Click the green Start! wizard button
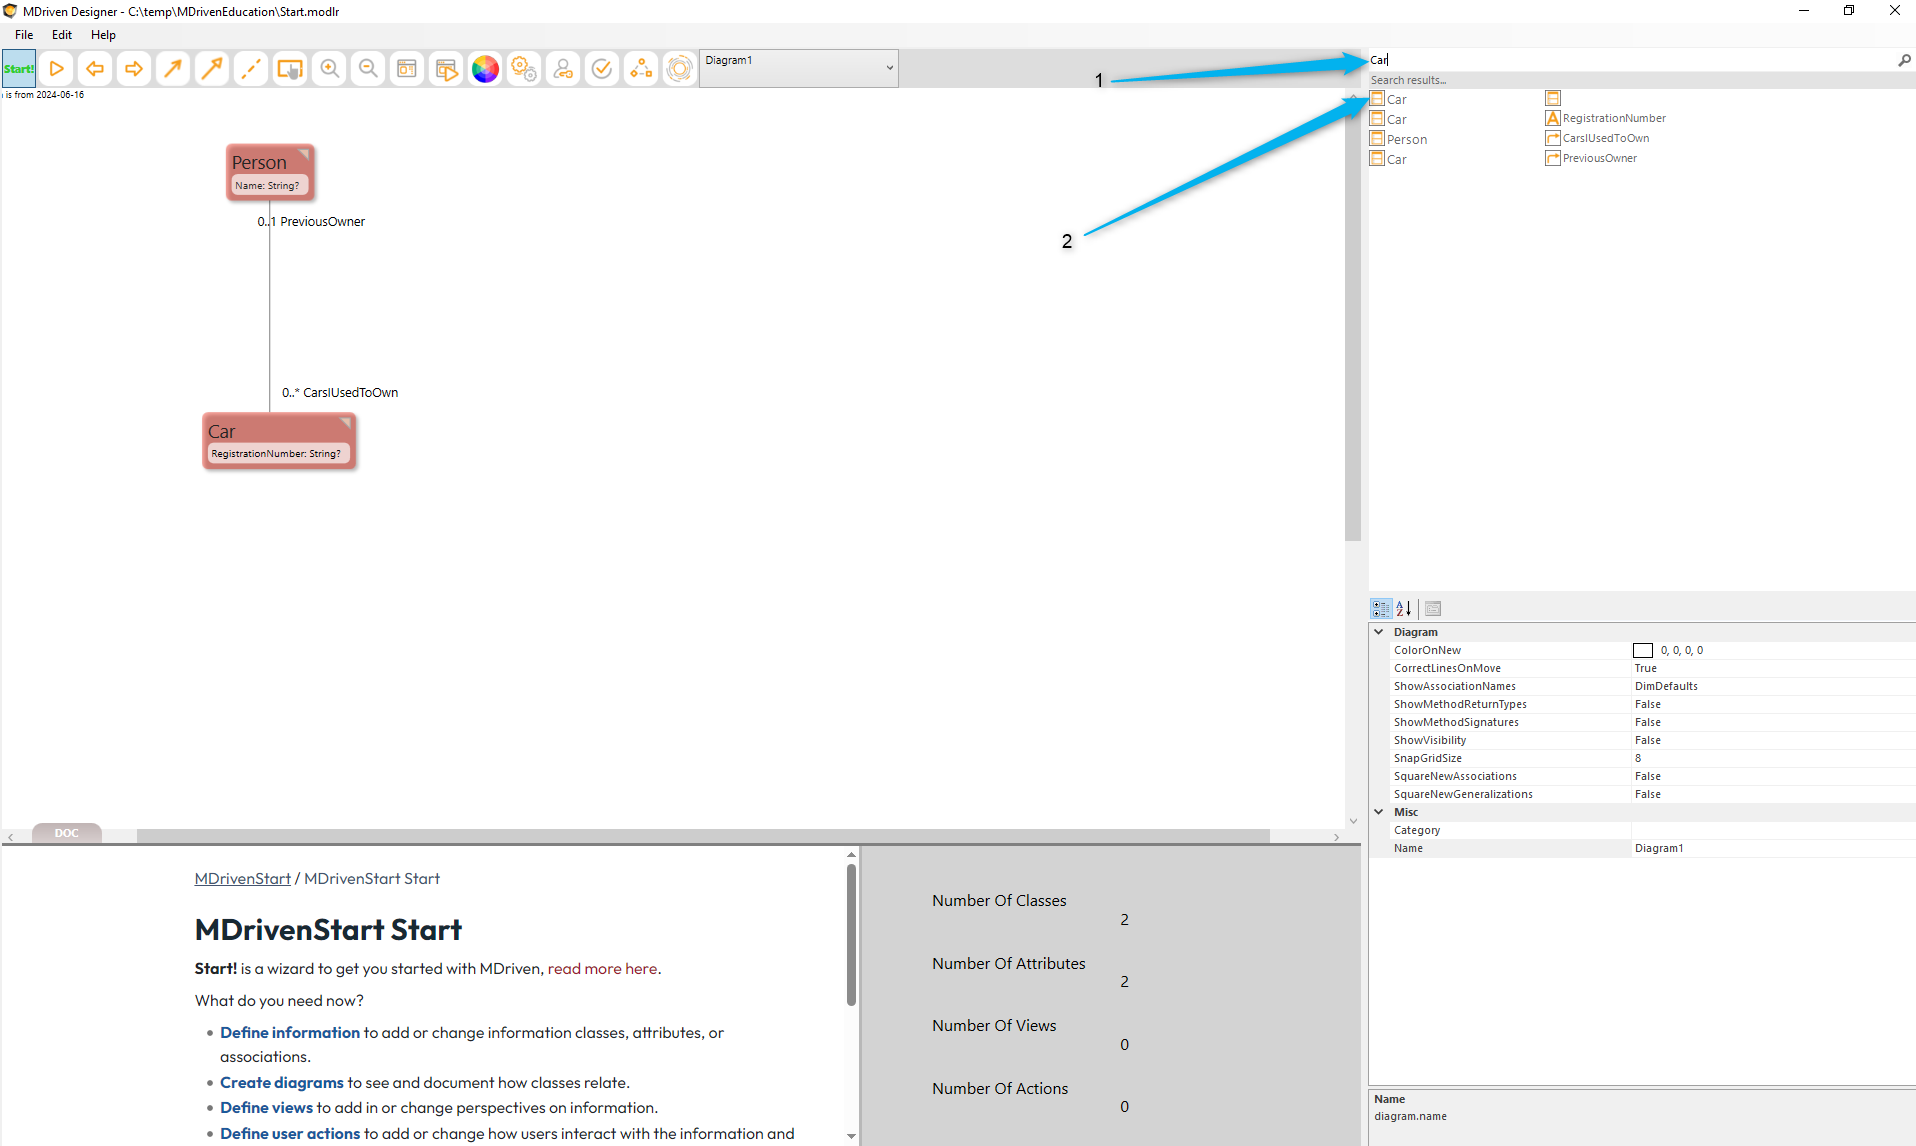Screen dimensions: 1916x1146 [19, 69]
